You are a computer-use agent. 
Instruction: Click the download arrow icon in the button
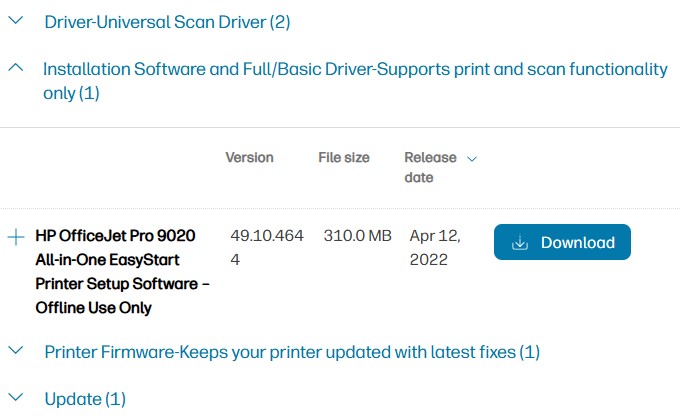point(519,243)
